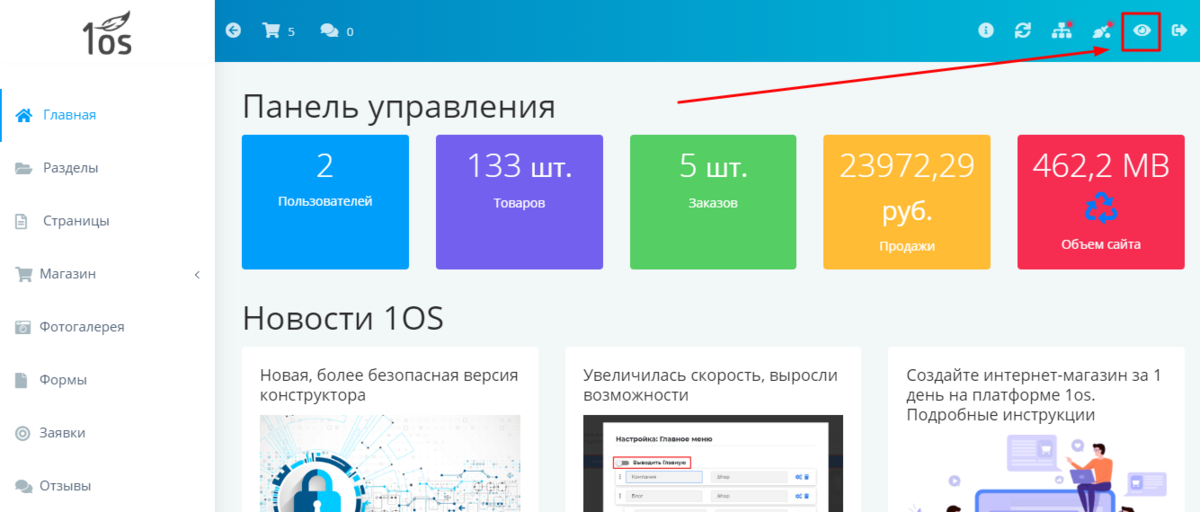Open the purple Товаров card
The image size is (1200, 512).
pos(519,202)
